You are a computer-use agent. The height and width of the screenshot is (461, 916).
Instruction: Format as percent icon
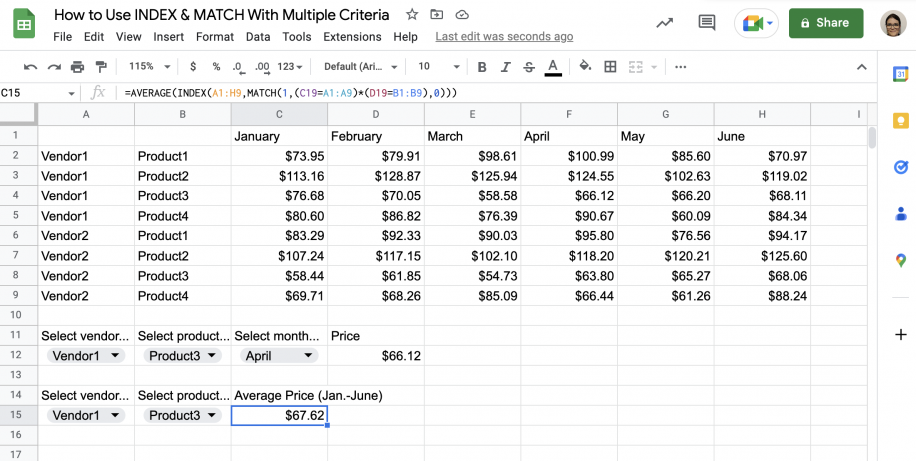click(x=216, y=67)
